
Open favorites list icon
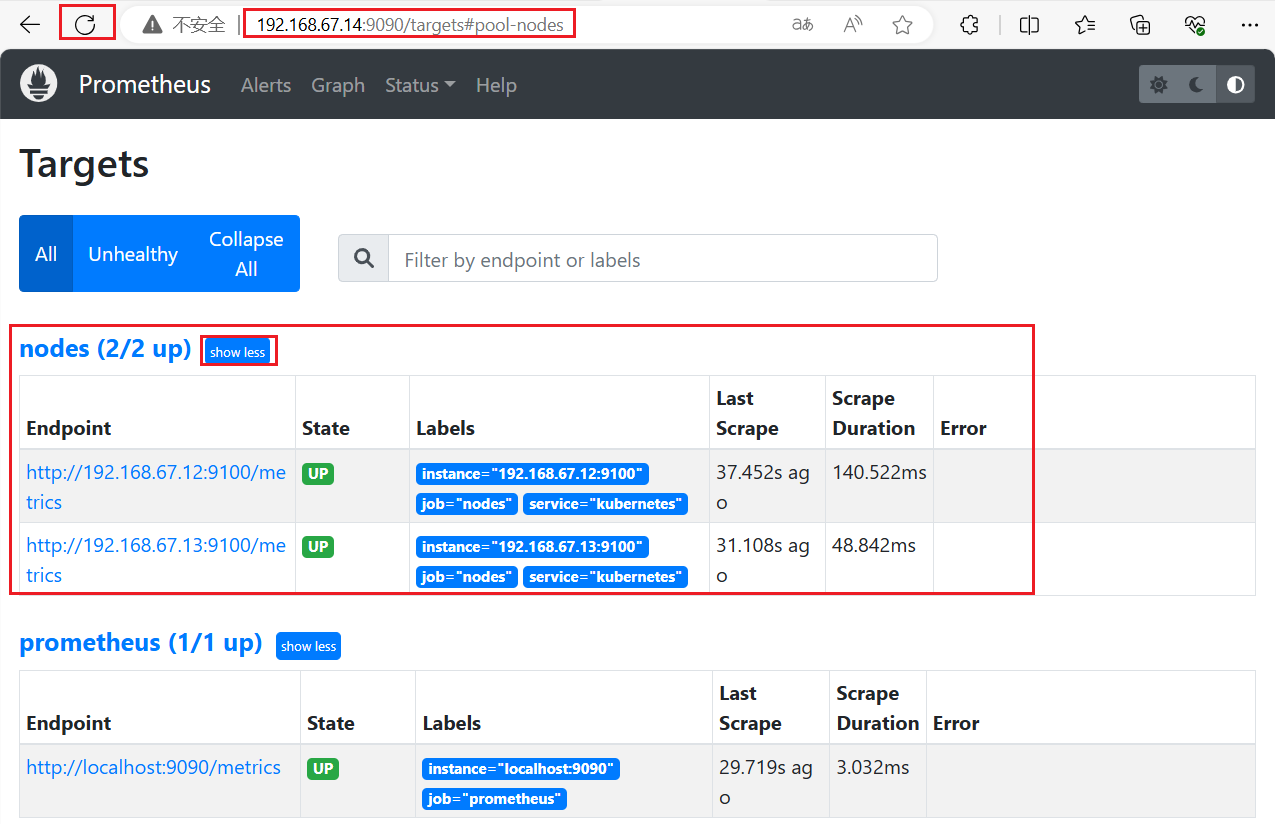(x=1085, y=25)
